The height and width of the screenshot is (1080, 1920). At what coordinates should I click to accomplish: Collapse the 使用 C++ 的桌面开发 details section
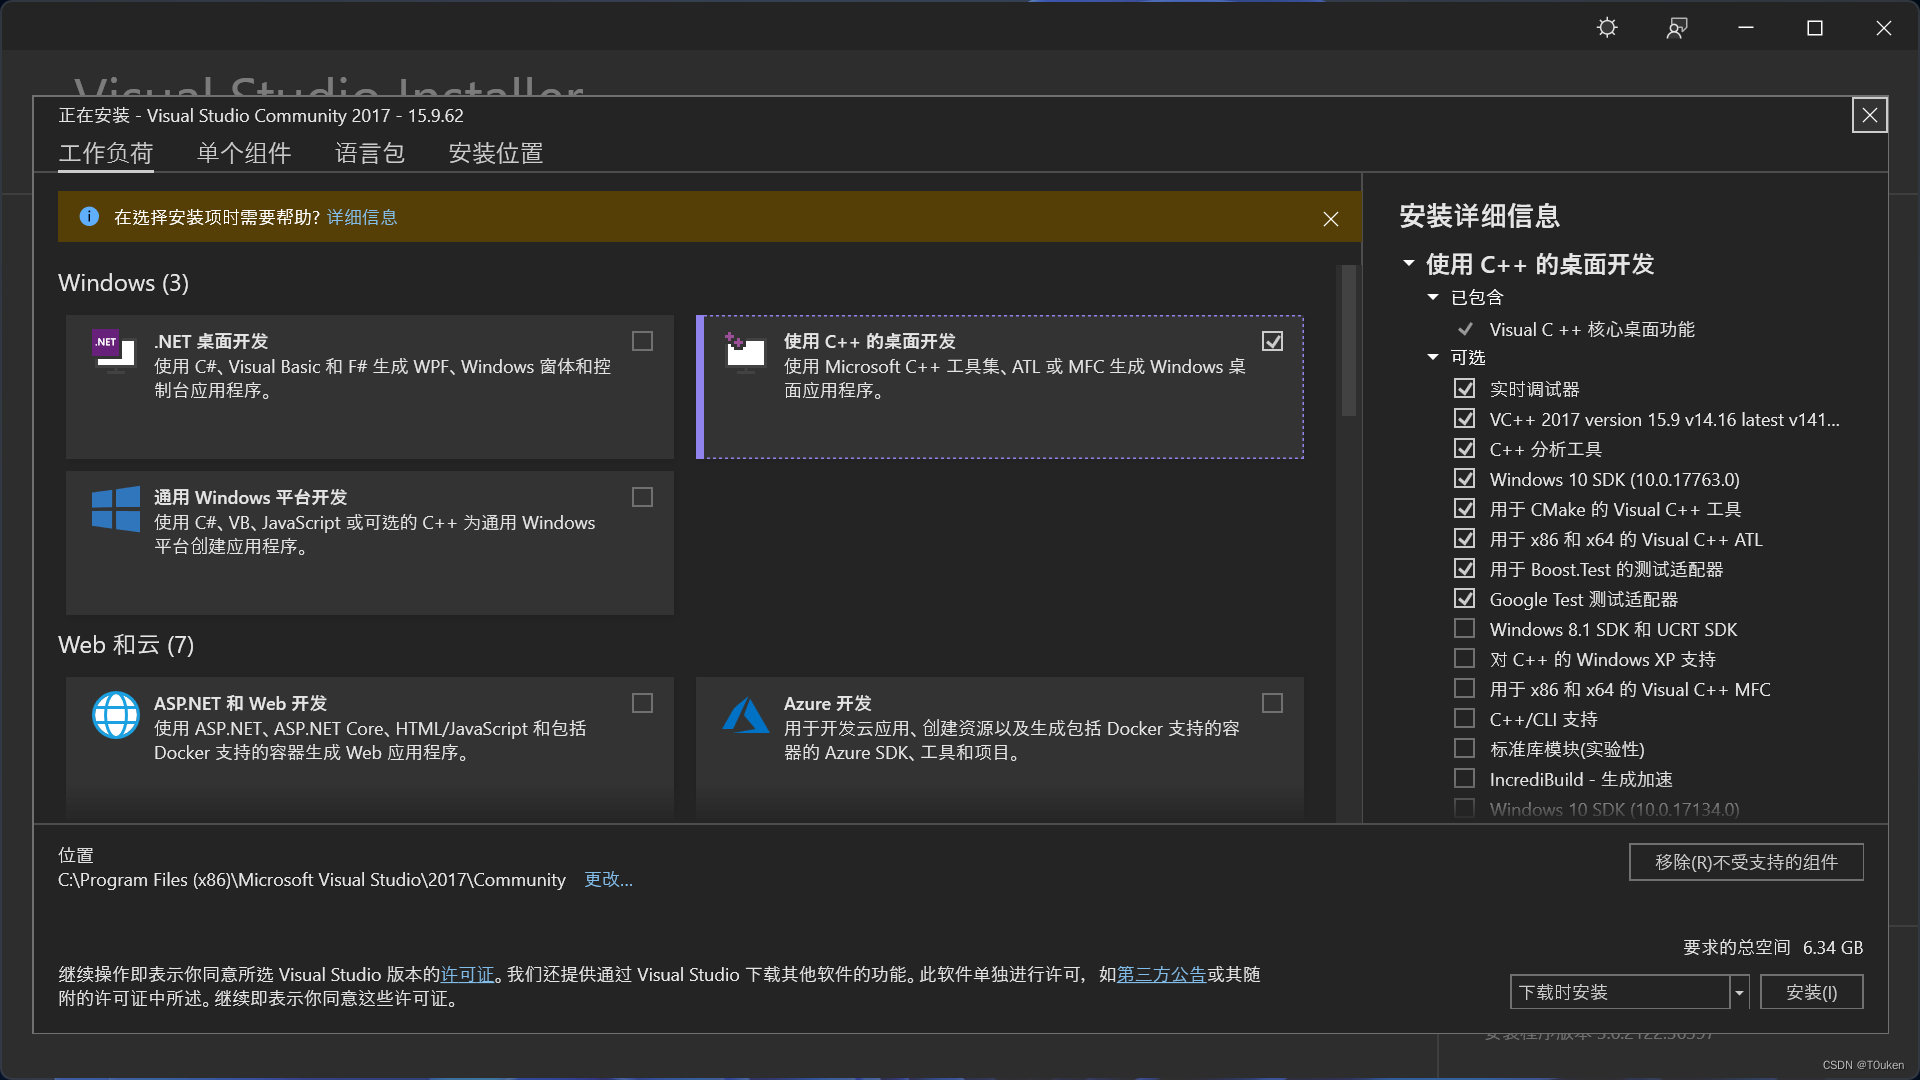point(1409,263)
